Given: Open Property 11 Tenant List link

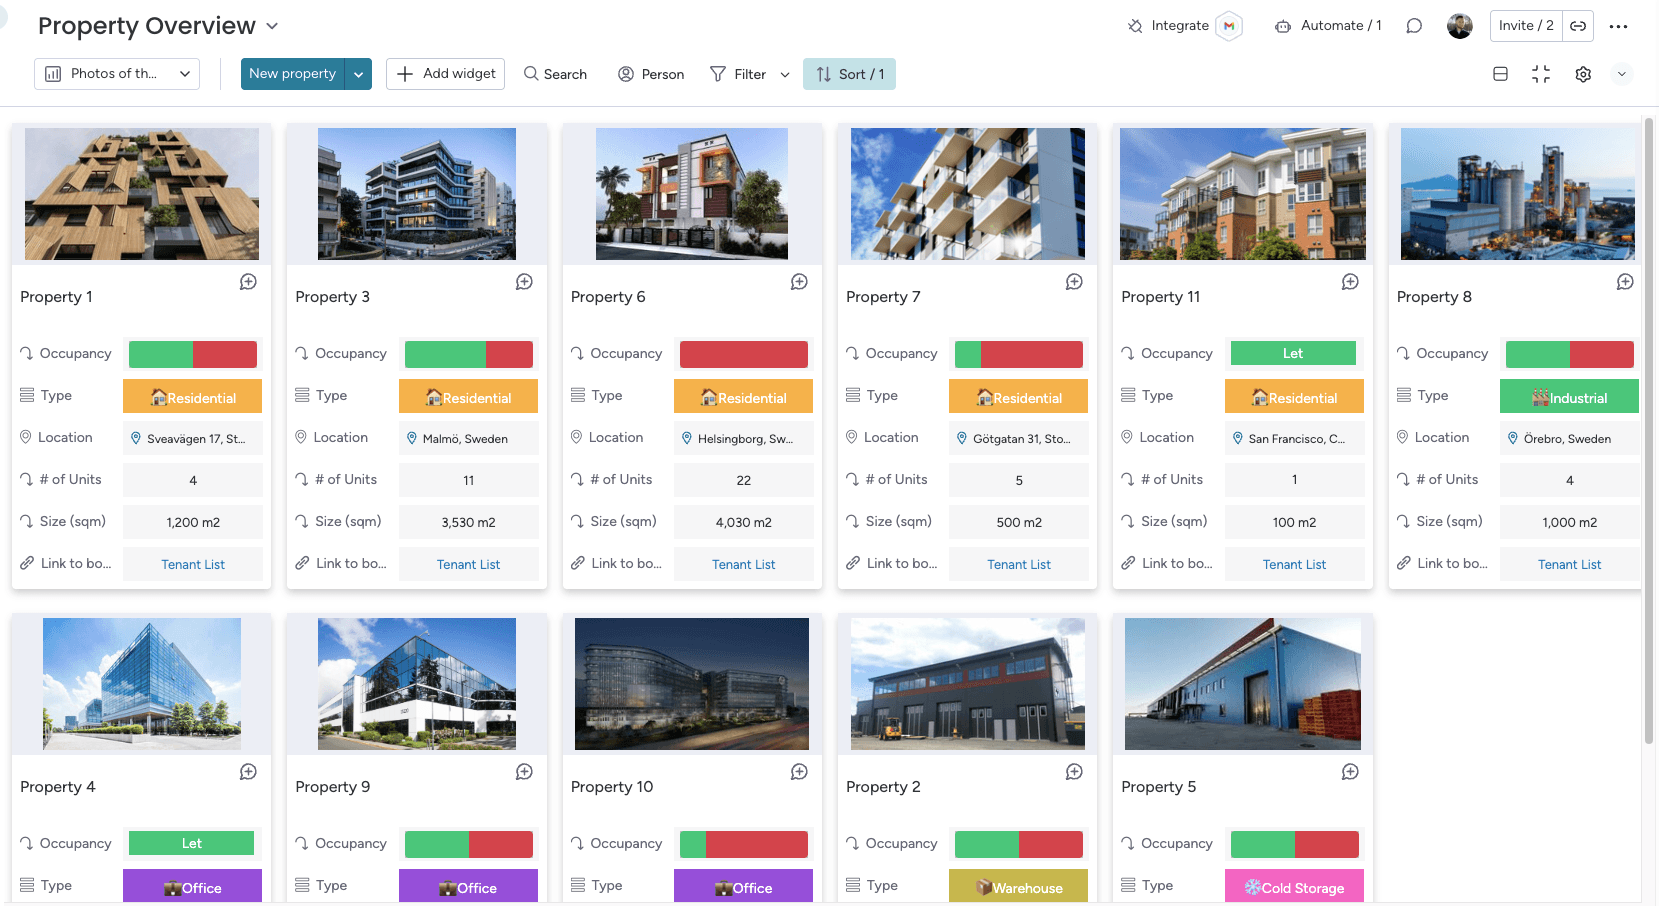Looking at the screenshot, I should [x=1294, y=565].
